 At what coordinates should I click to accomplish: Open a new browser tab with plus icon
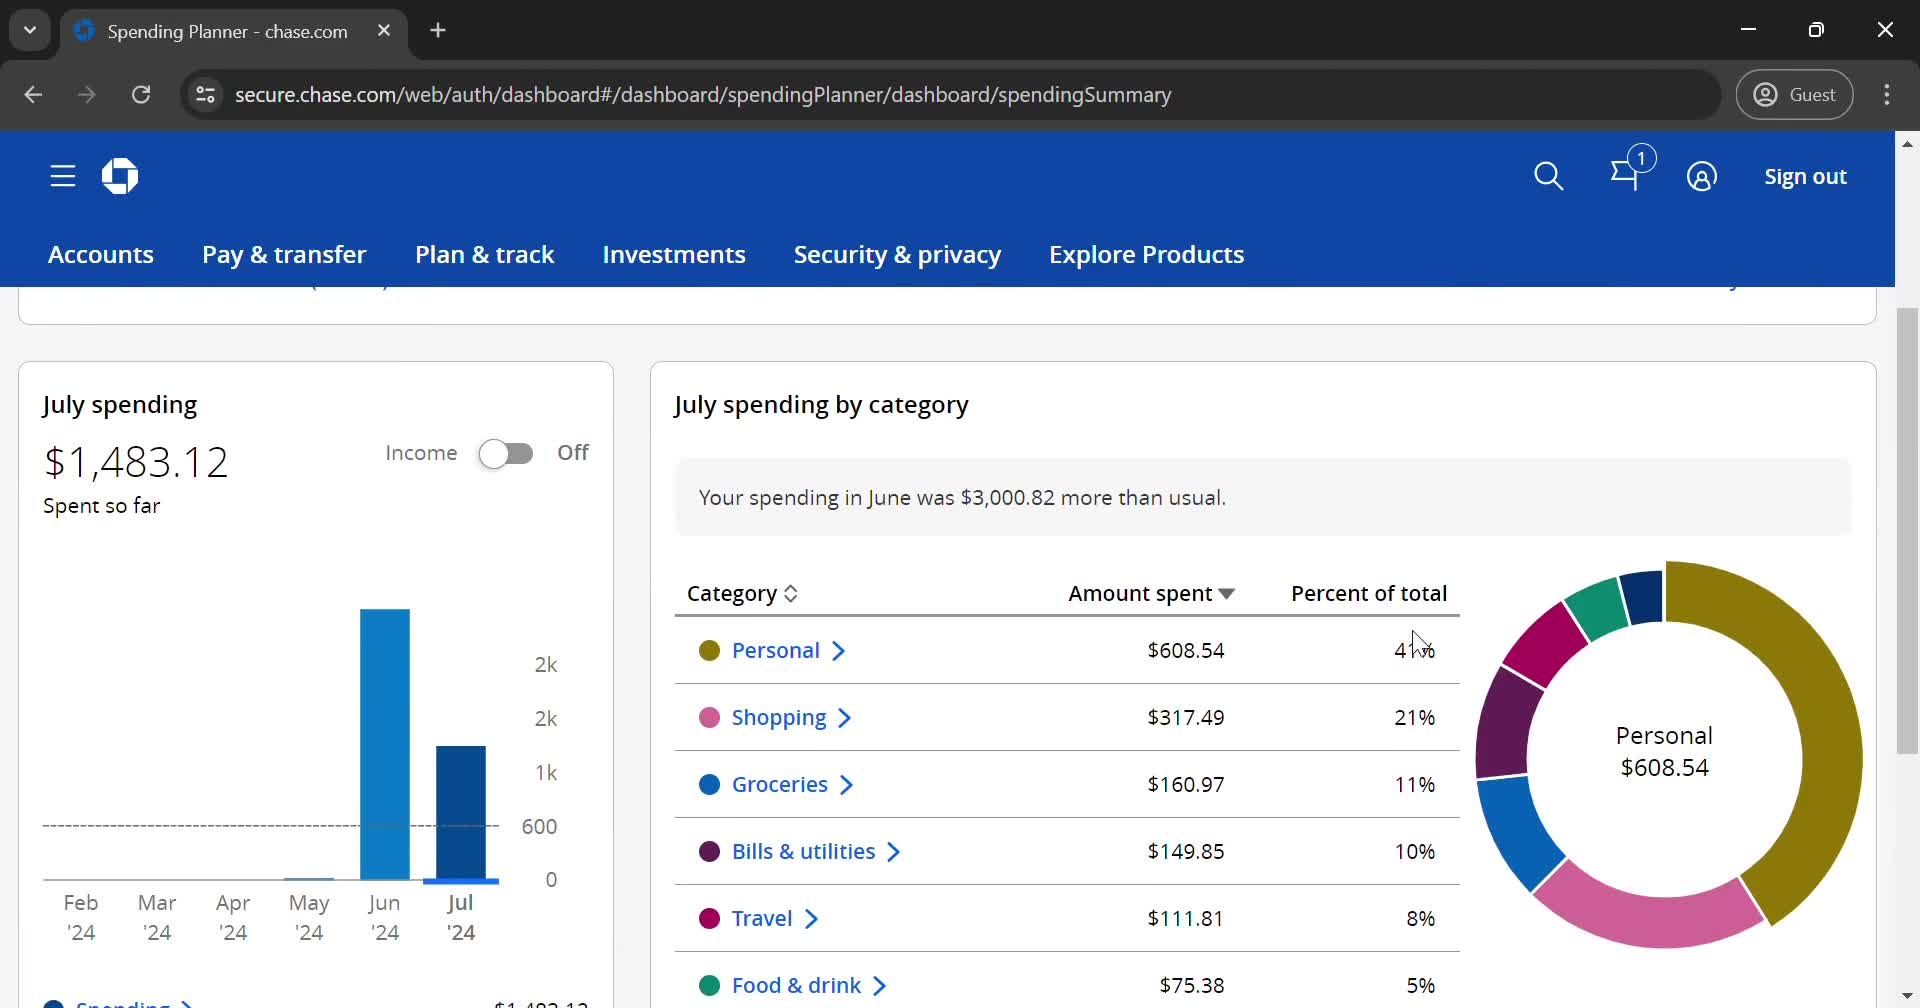pos(438,30)
